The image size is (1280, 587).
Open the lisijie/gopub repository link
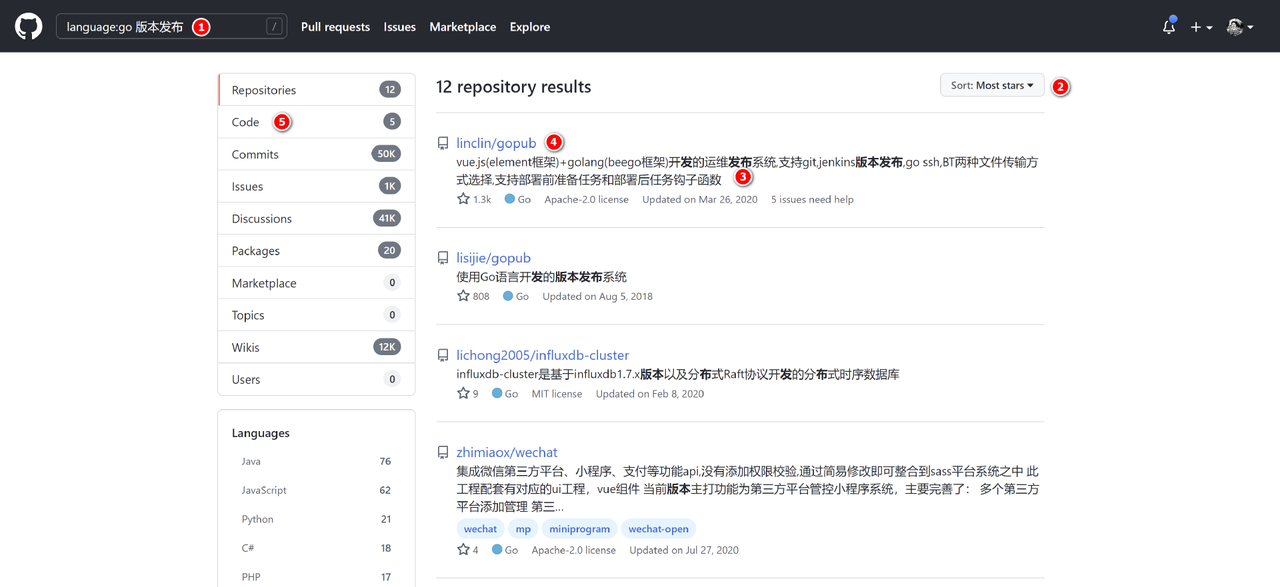pos(493,257)
